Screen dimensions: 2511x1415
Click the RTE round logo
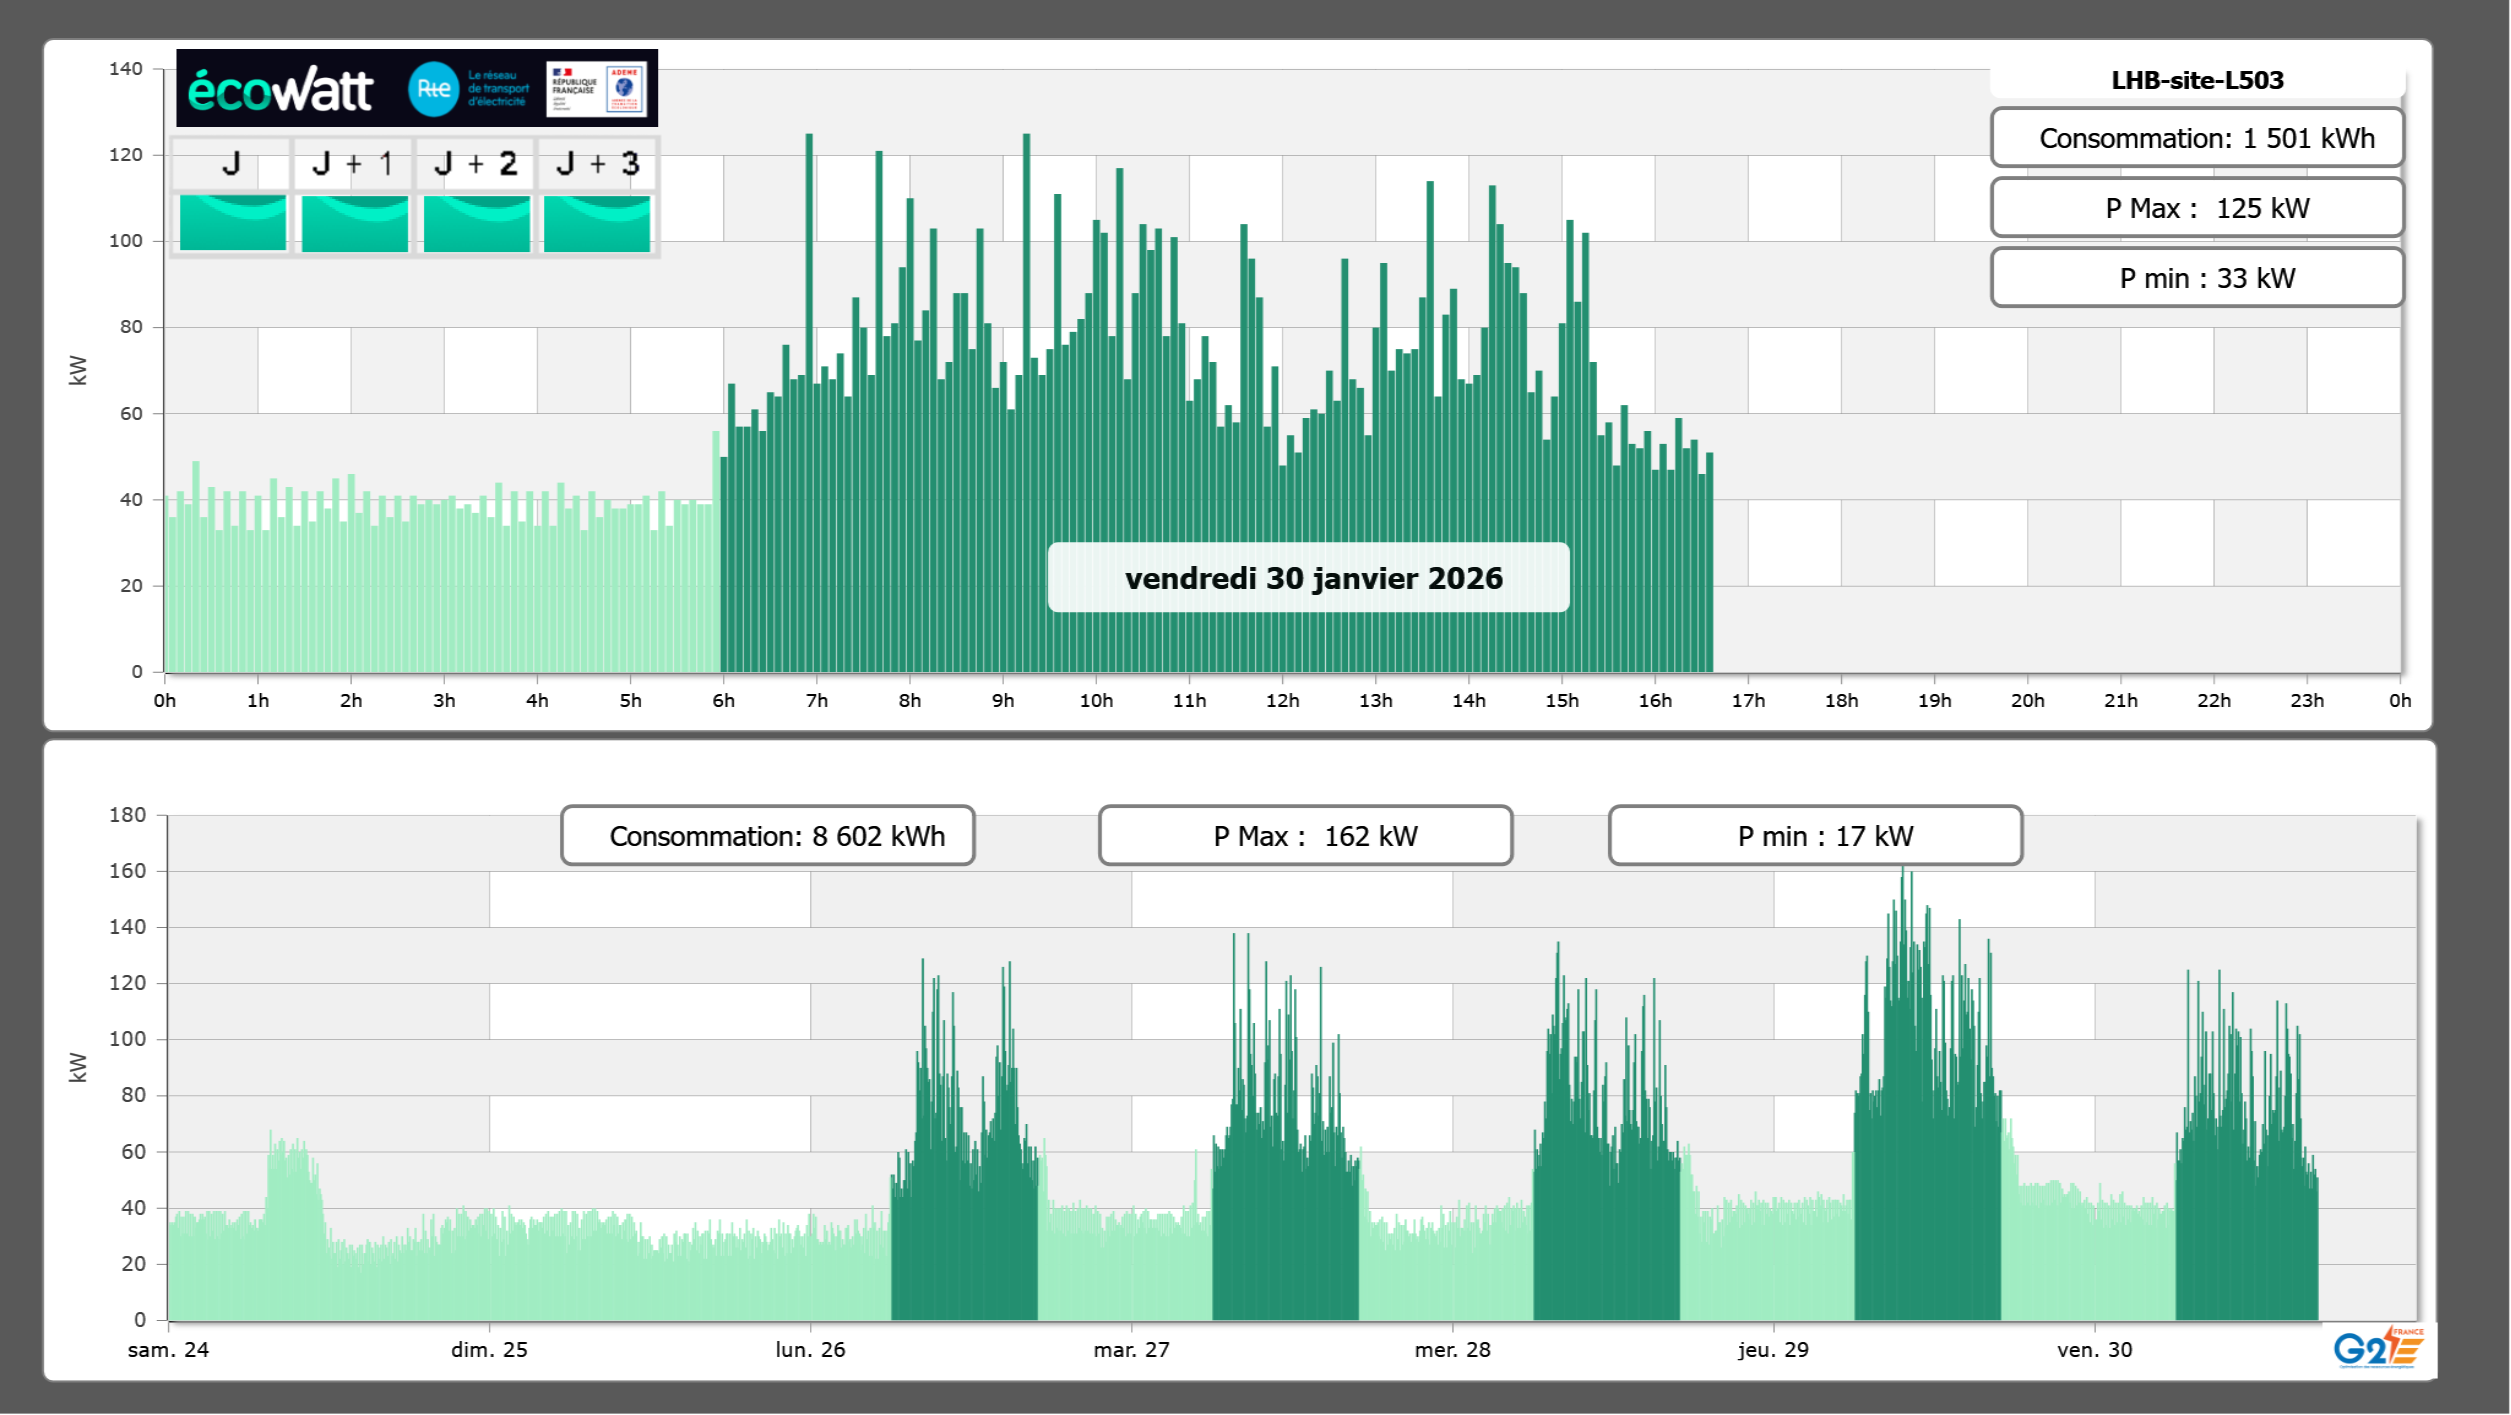(433, 89)
